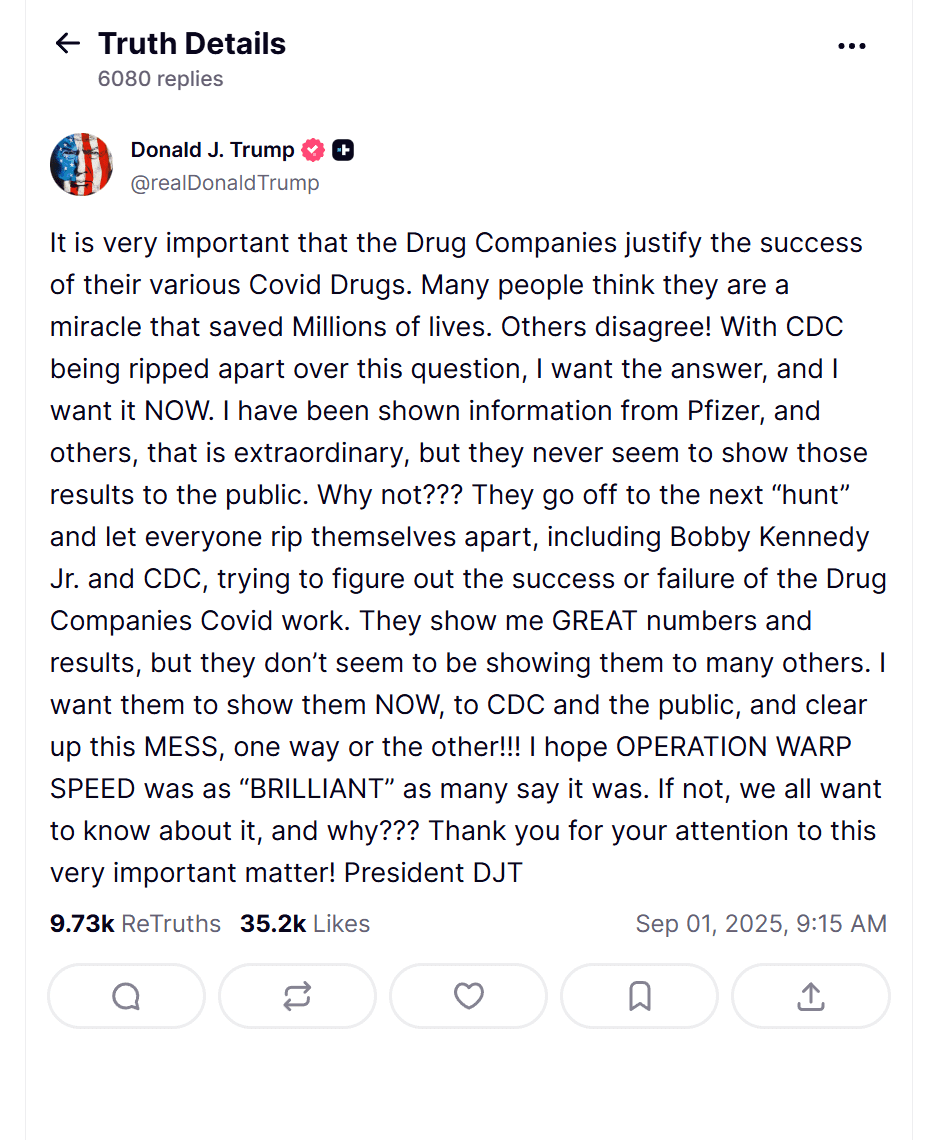Click the reply speech bubble icon
The width and height of the screenshot is (934, 1140).
click(126, 996)
